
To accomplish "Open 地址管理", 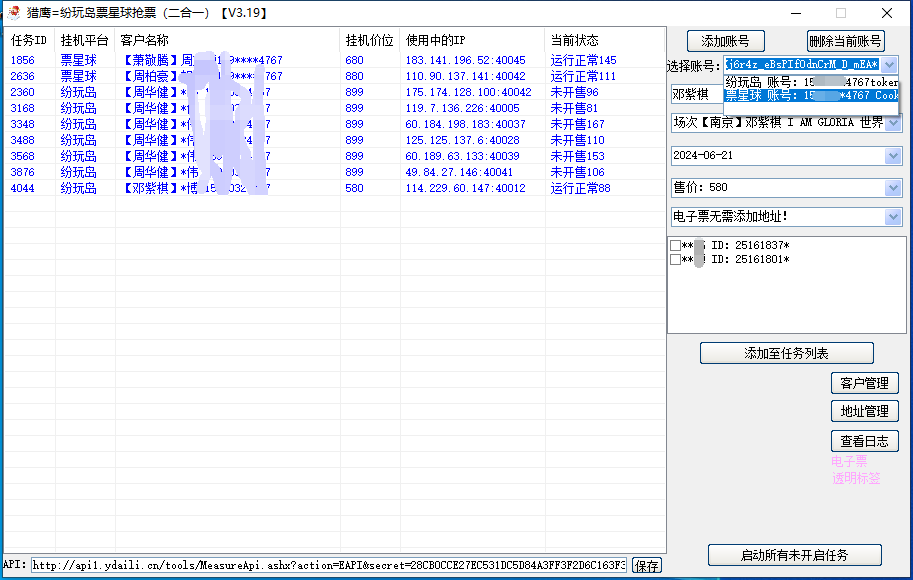I will 865,411.
